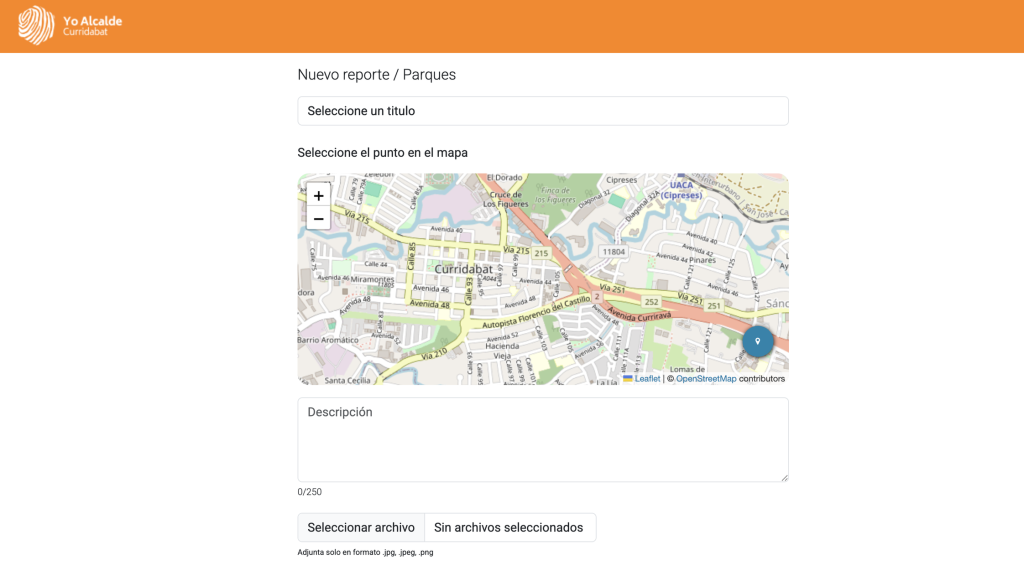
Task: Click the Yo Alcalde fingerprint logo
Action: [x=36, y=25]
